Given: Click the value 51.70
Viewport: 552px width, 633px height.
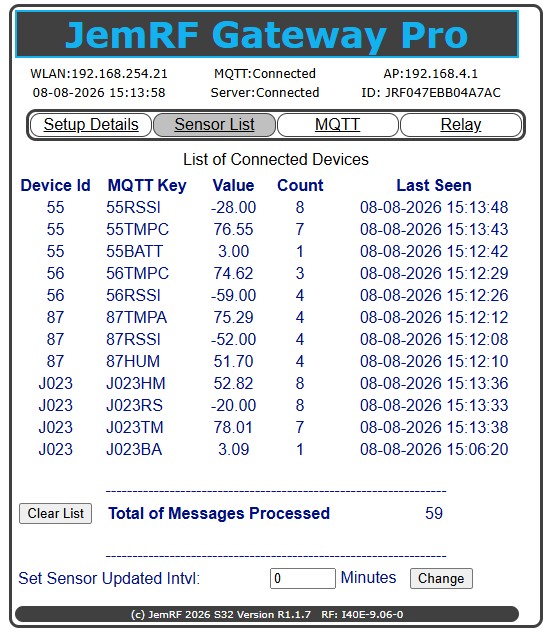Looking at the screenshot, I should [x=233, y=362].
